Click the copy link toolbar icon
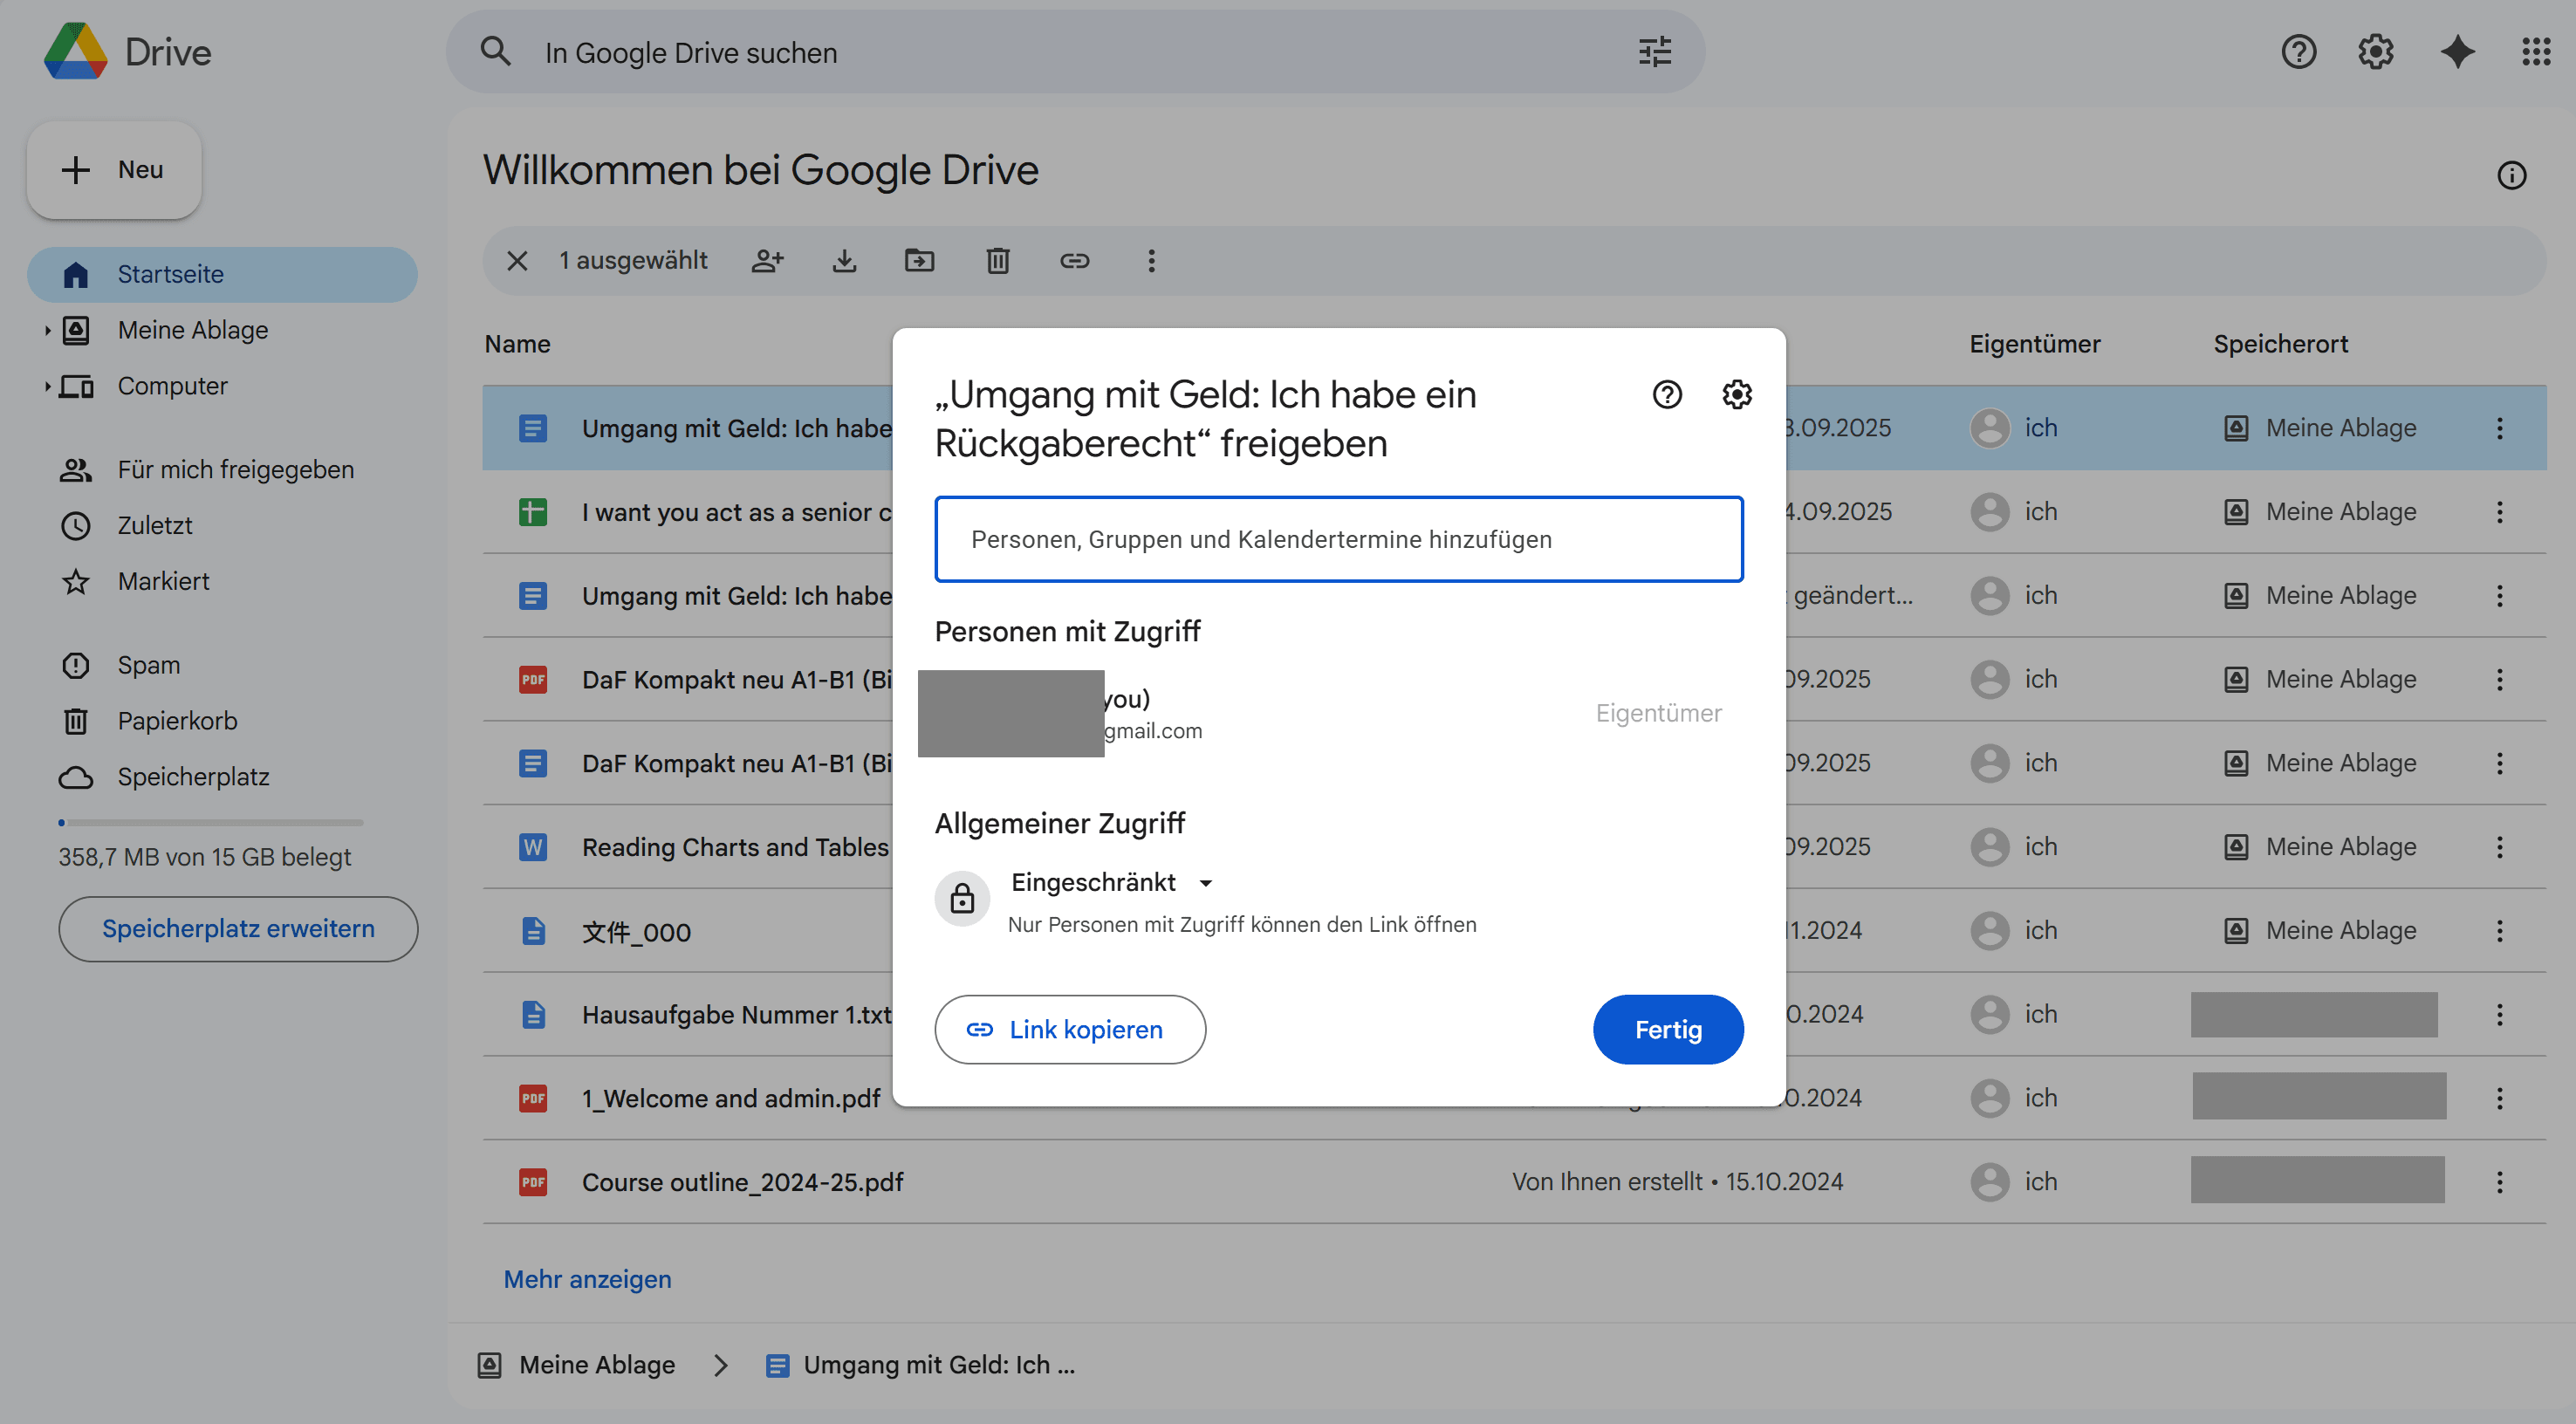Viewport: 2576px width, 1424px height. click(x=1074, y=261)
